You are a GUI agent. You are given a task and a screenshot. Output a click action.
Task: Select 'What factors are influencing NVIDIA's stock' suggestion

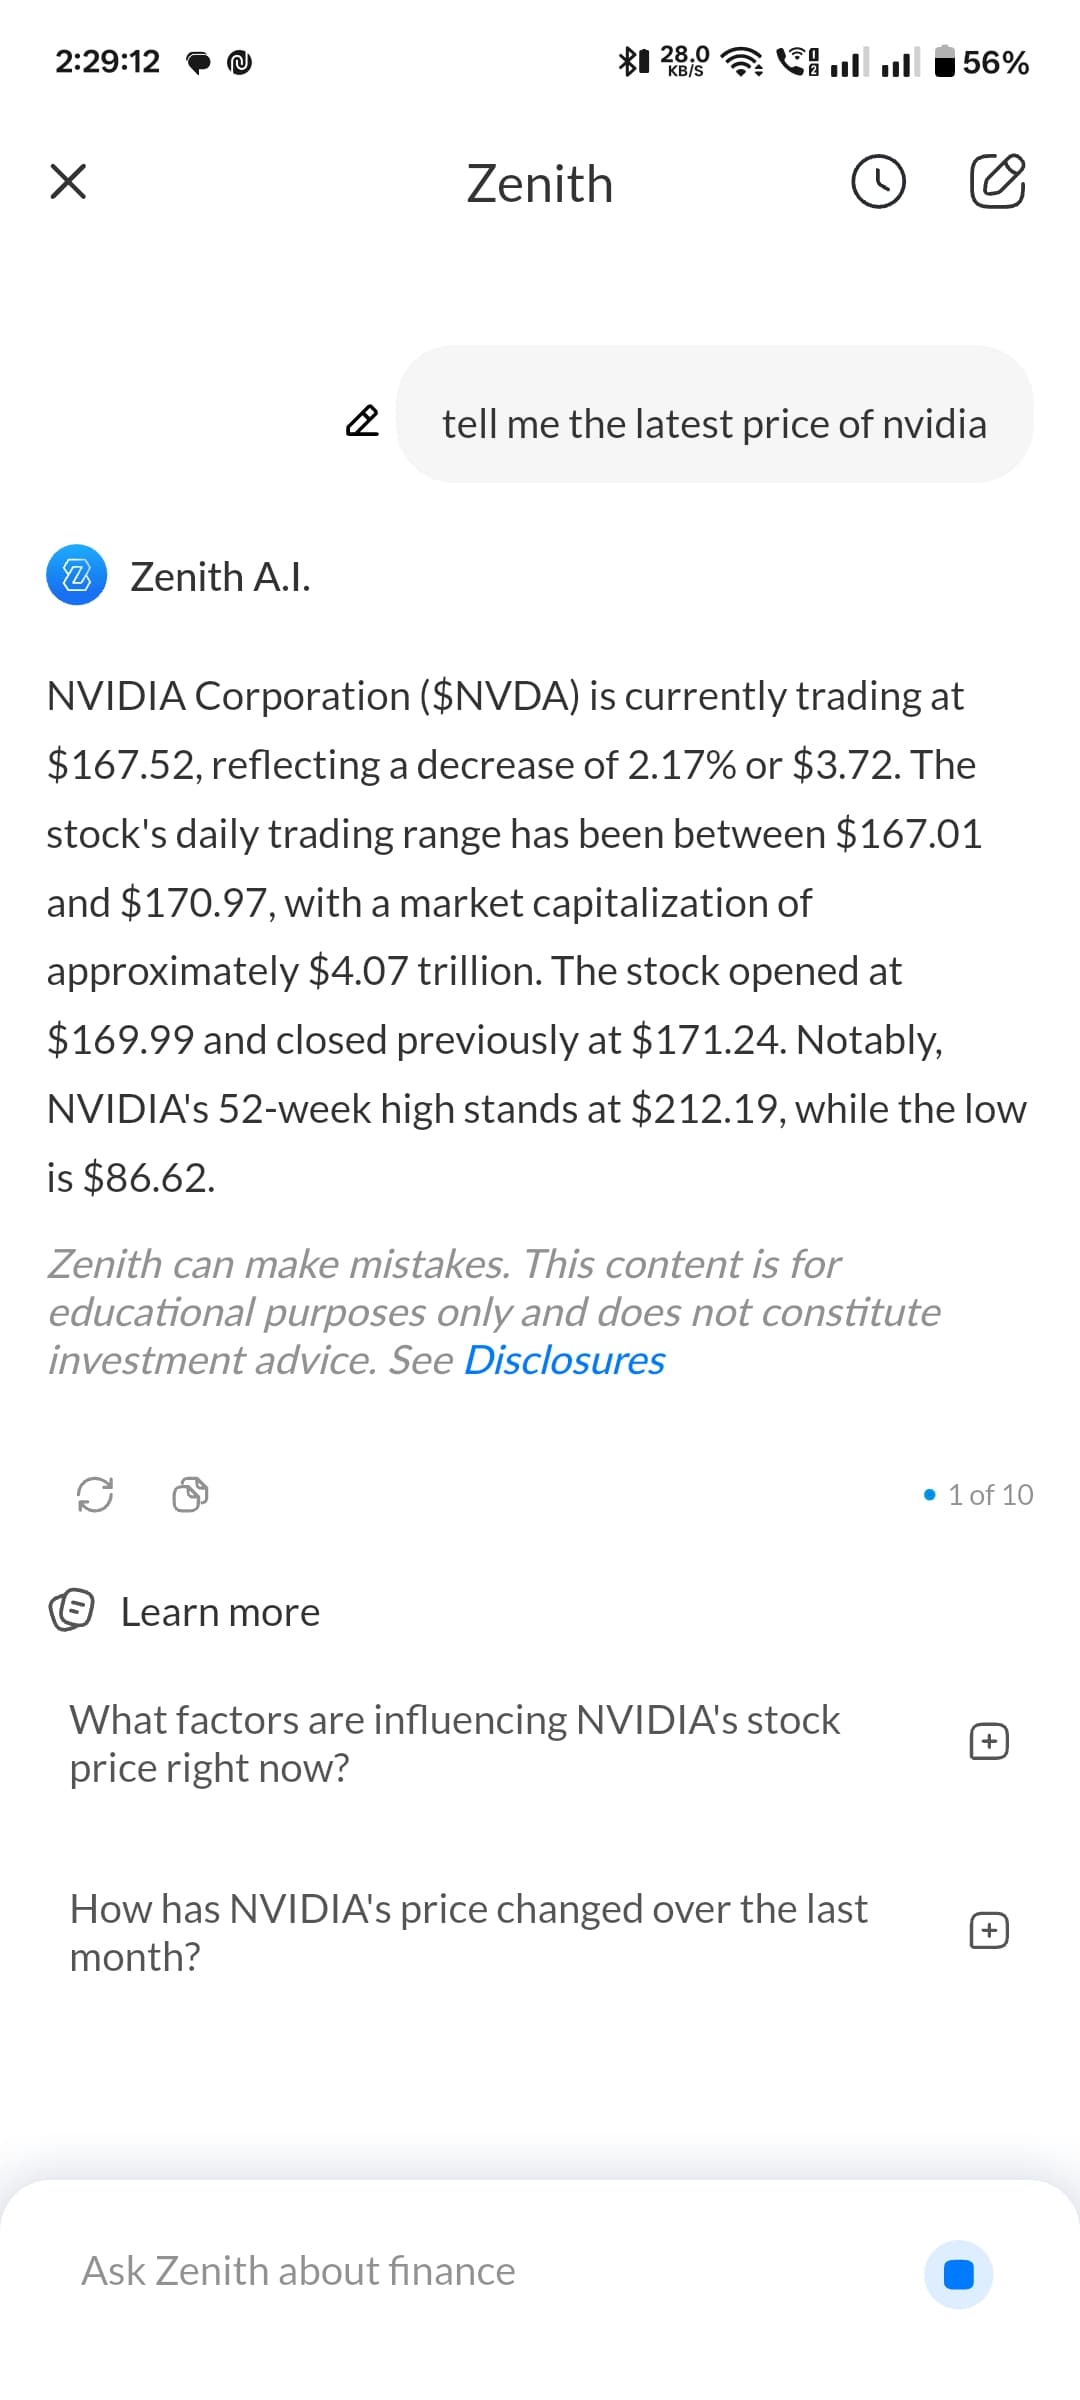click(455, 1743)
